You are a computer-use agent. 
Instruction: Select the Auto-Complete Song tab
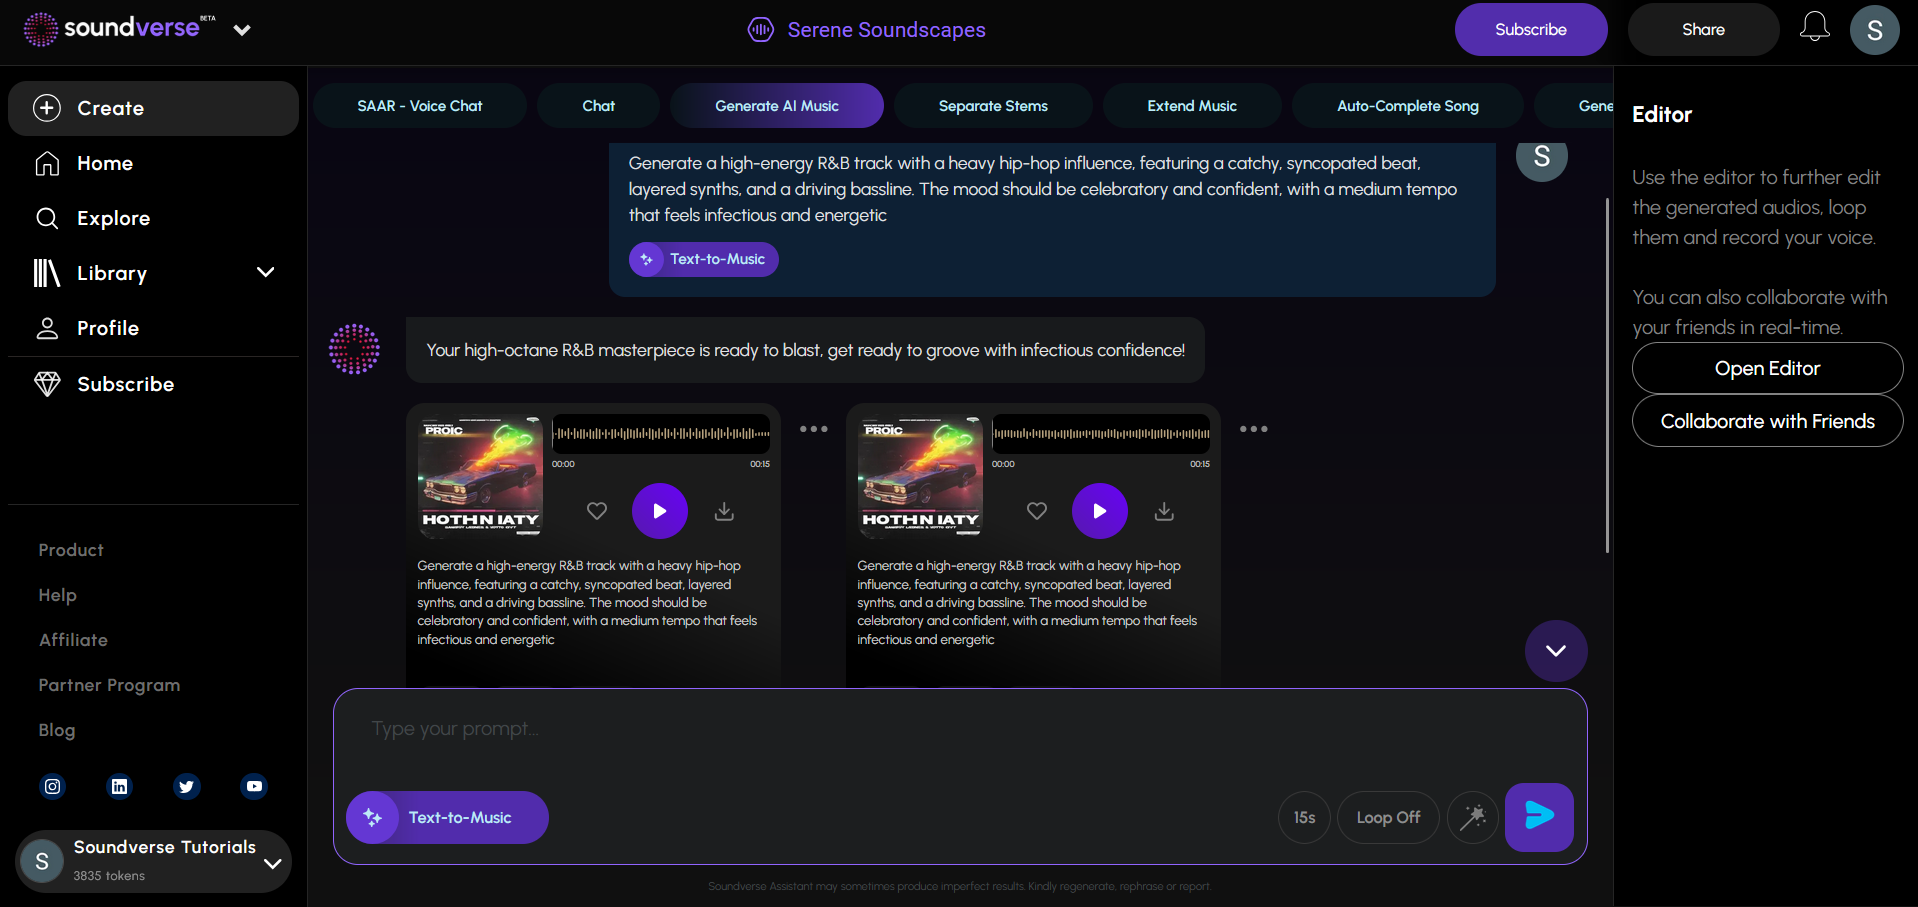click(1408, 106)
